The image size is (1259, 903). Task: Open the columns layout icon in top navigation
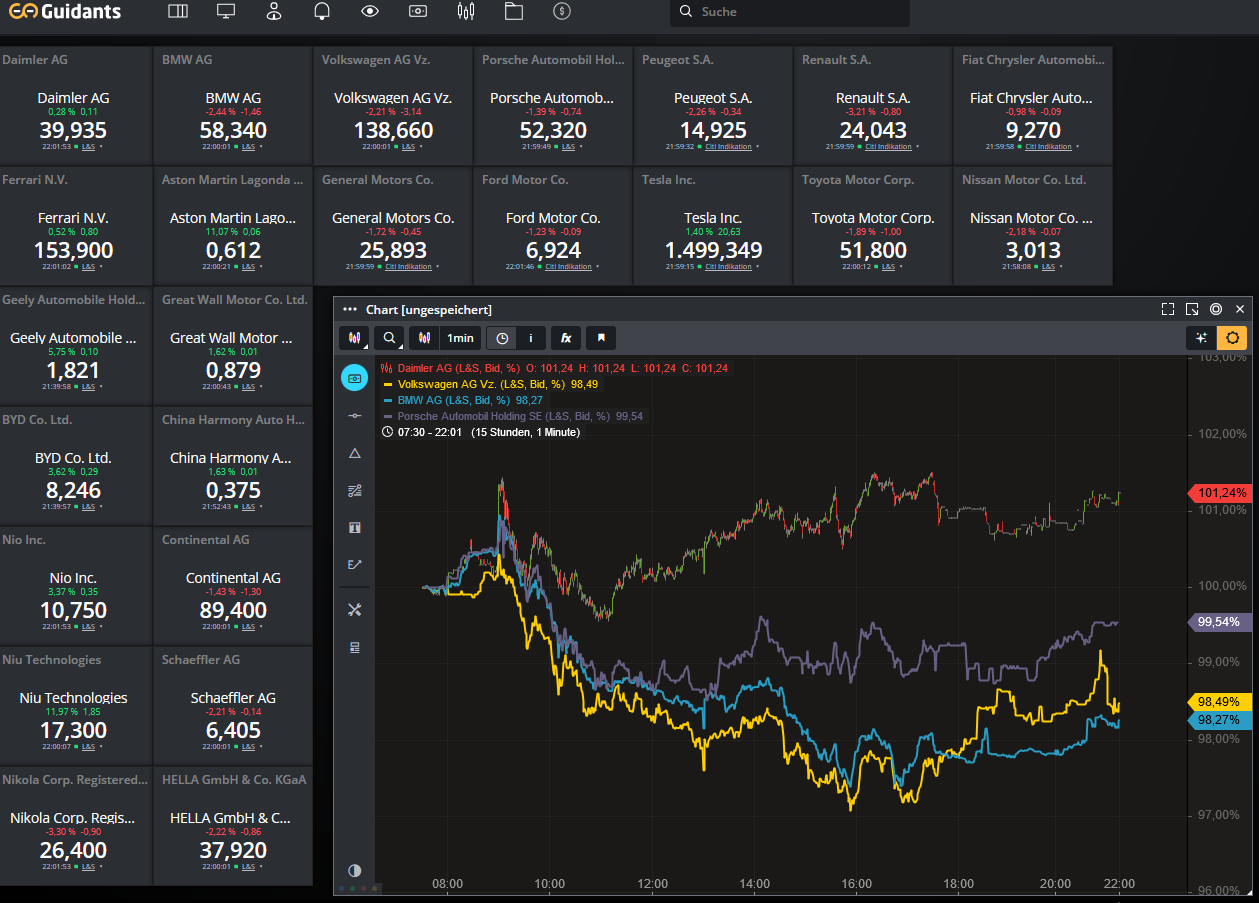[178, 12]
